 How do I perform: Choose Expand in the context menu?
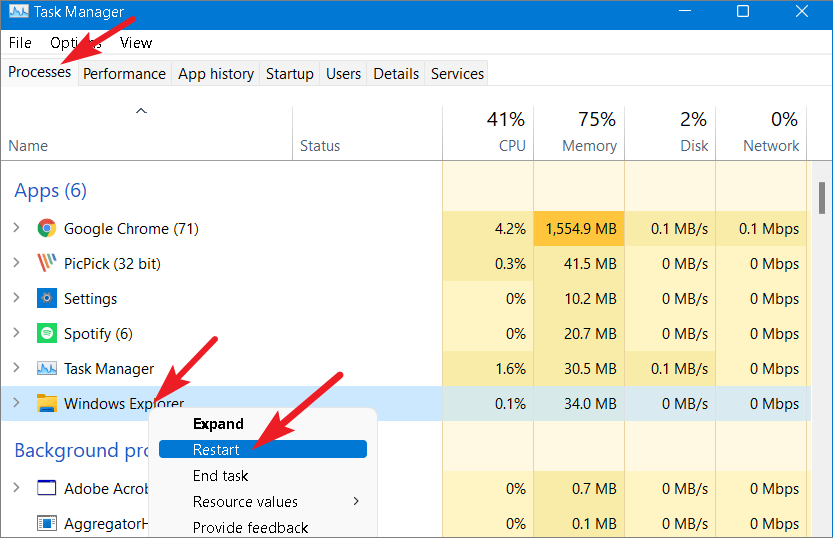tap(263, 424)
